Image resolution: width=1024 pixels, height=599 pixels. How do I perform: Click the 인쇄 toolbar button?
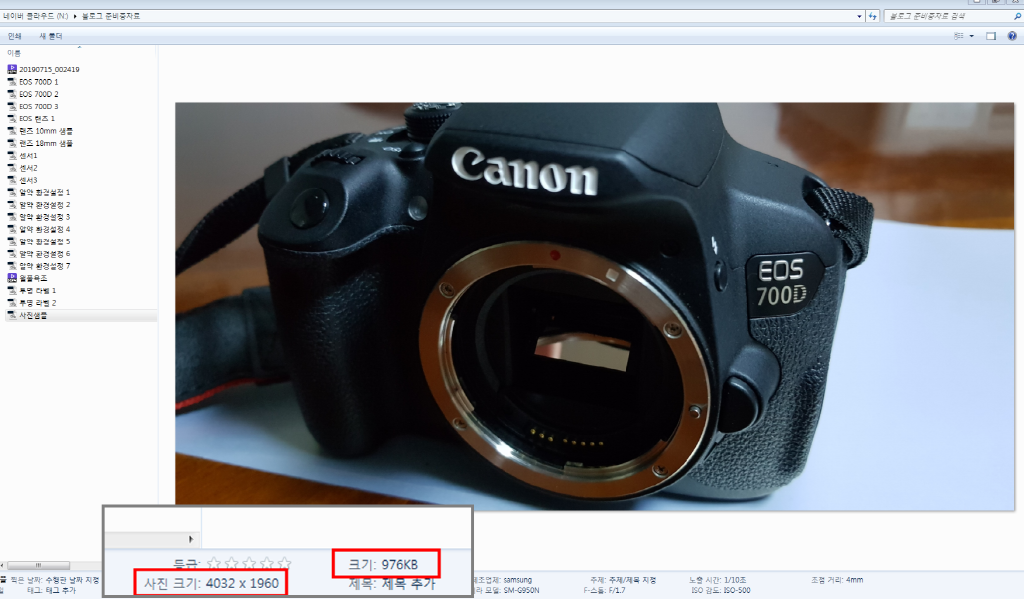(x=14, y=36)
